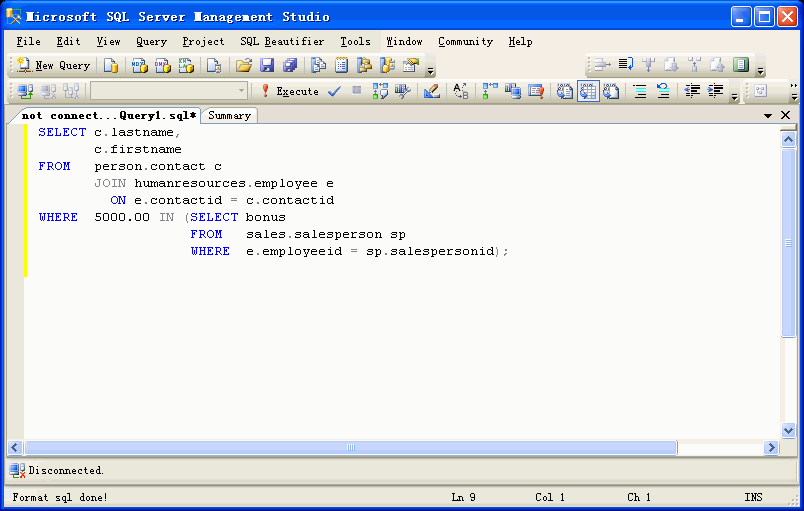This screenshot has height=511, width=804.
Task: Click the vertical scrollbar thumb
Action: (788, 242)
